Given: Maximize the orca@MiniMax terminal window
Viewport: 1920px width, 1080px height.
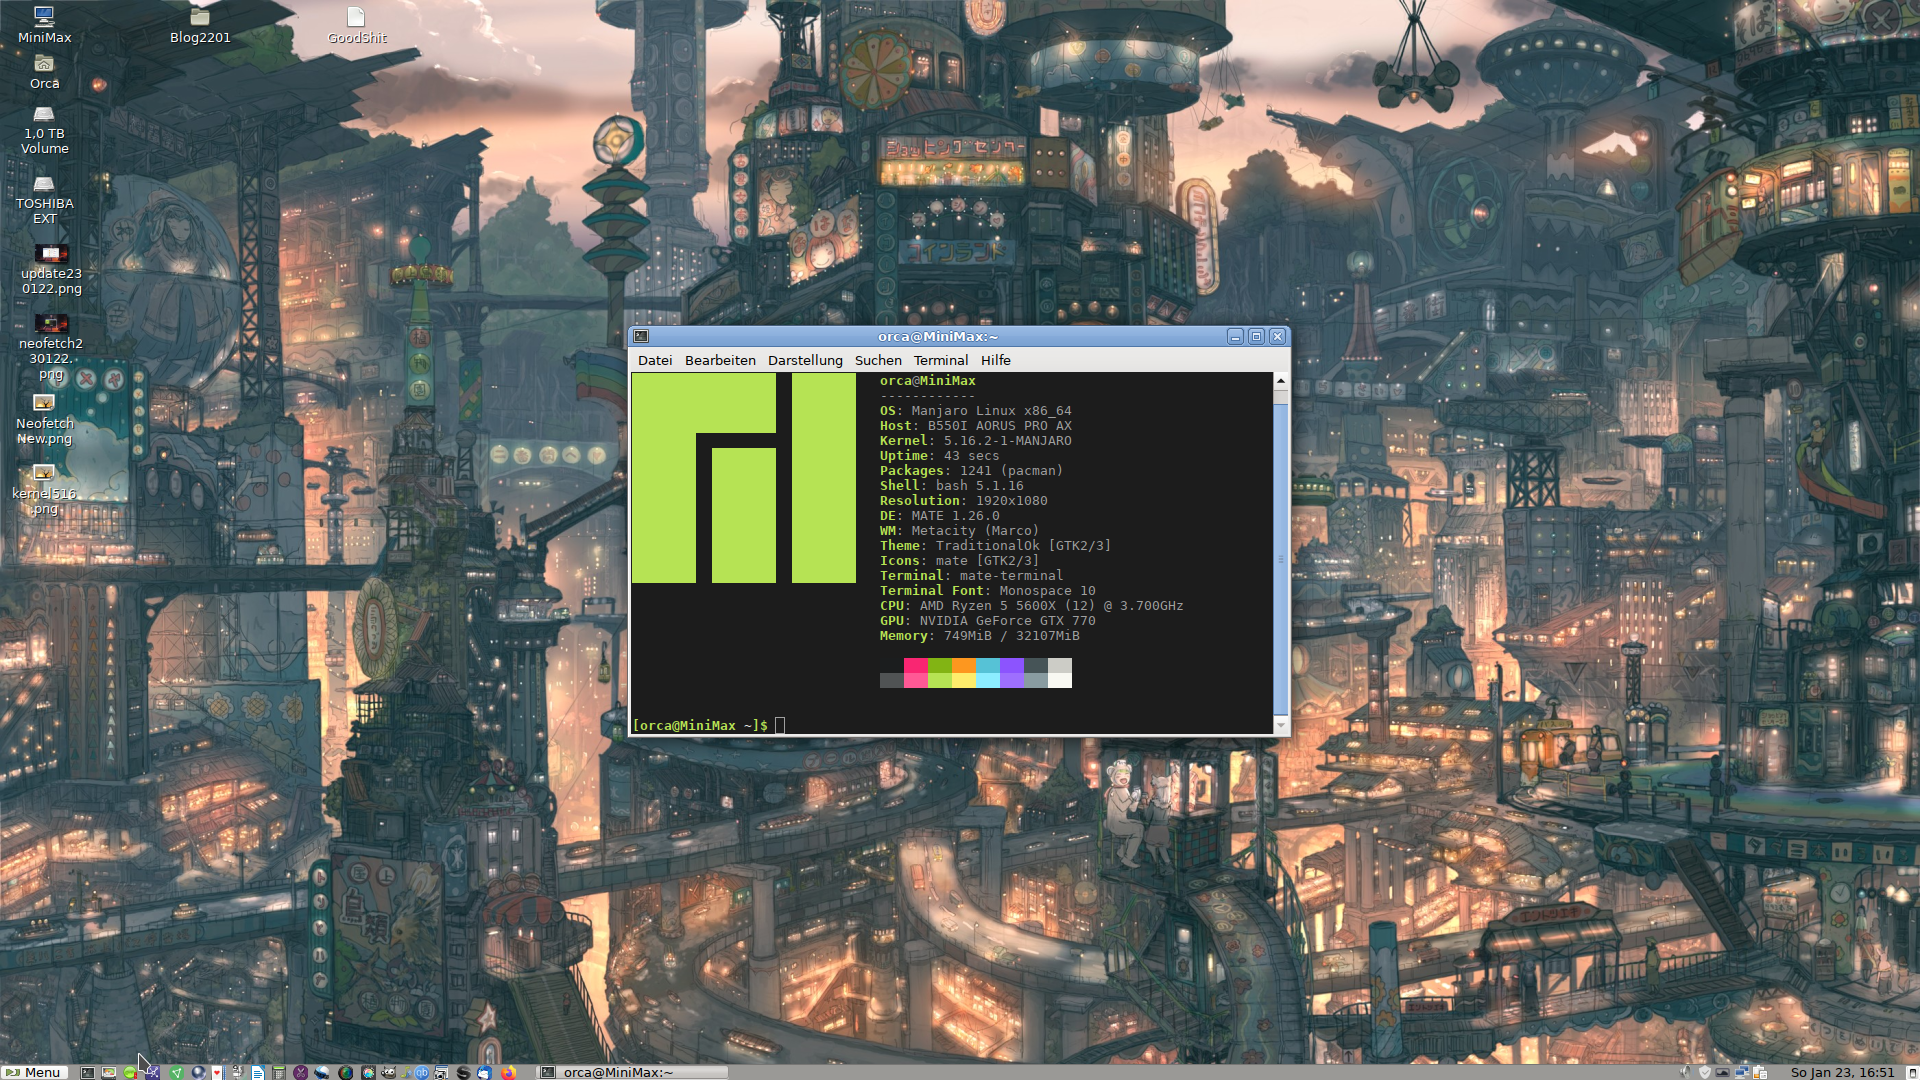Looking at the screenshot, I should pyautogui.click(x=1256, y=337).
